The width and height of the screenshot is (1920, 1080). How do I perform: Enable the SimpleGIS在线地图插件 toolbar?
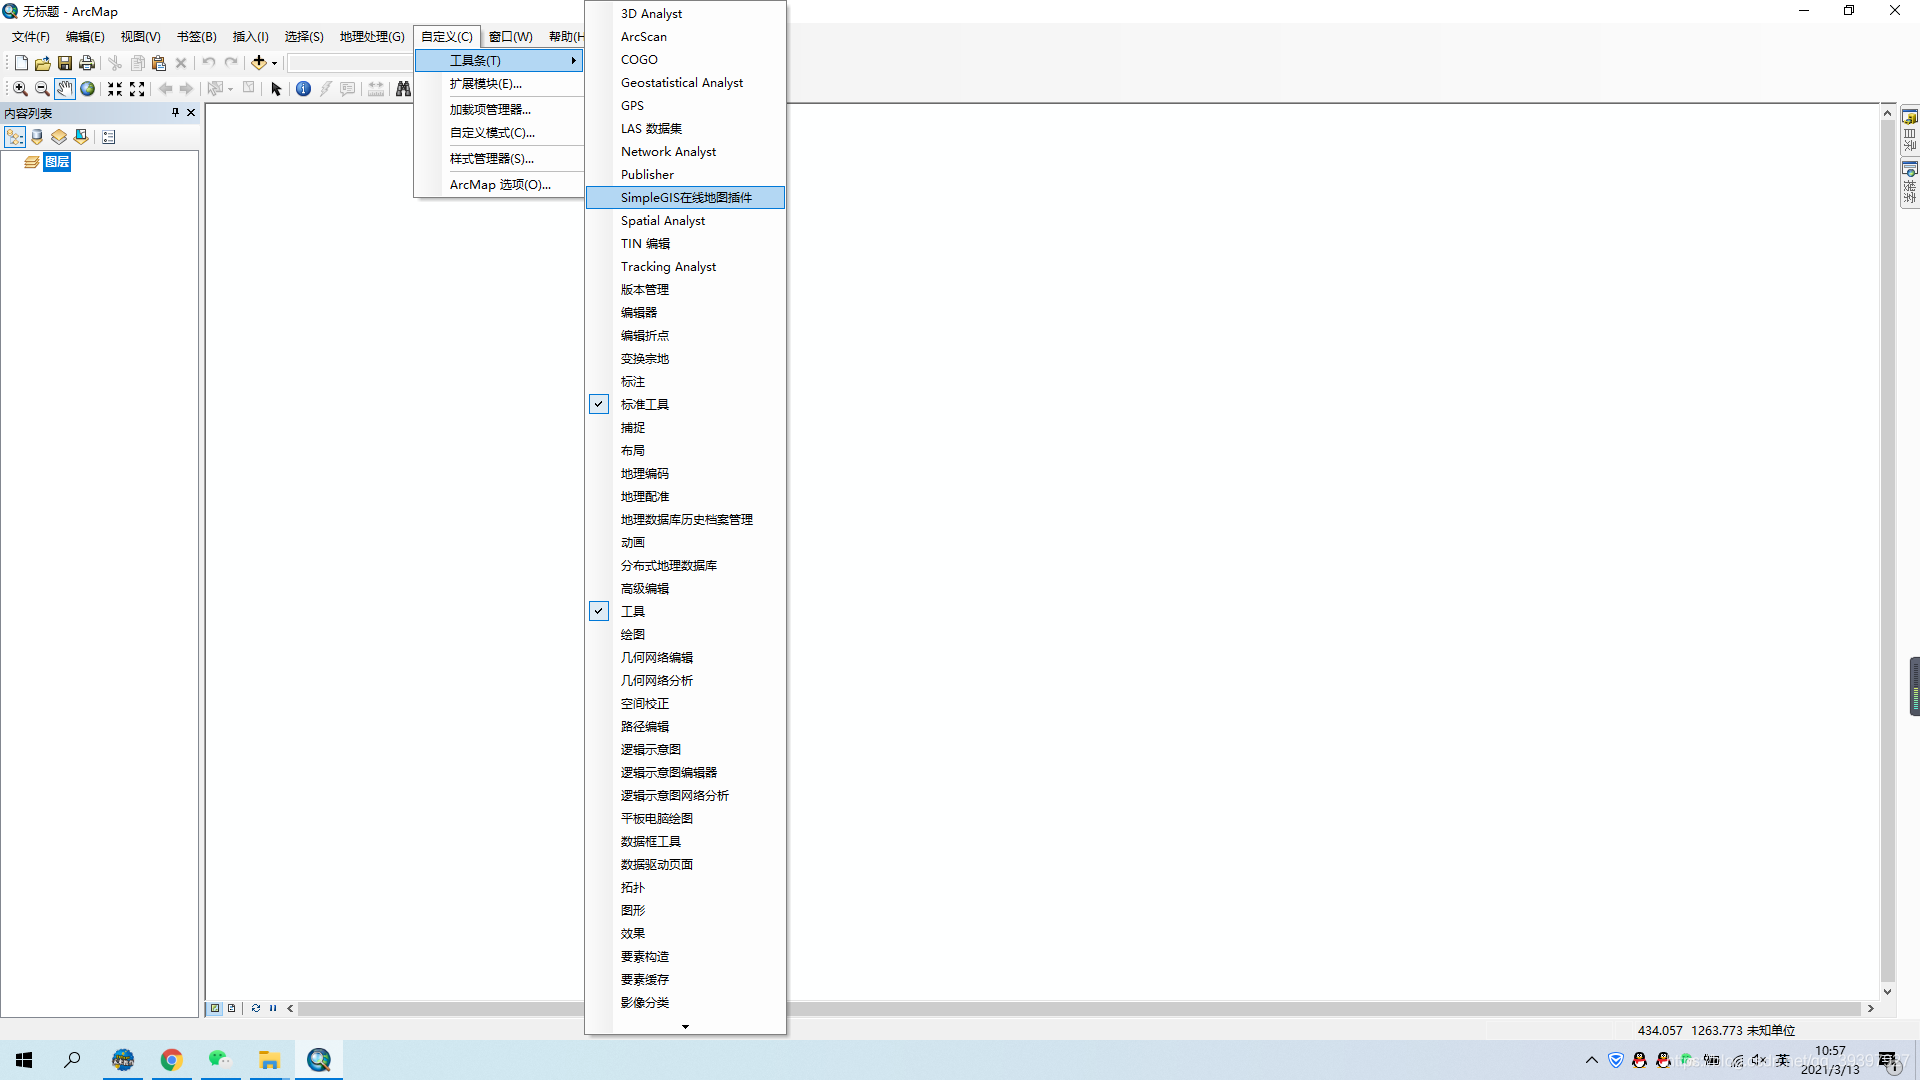click(686, 198)
